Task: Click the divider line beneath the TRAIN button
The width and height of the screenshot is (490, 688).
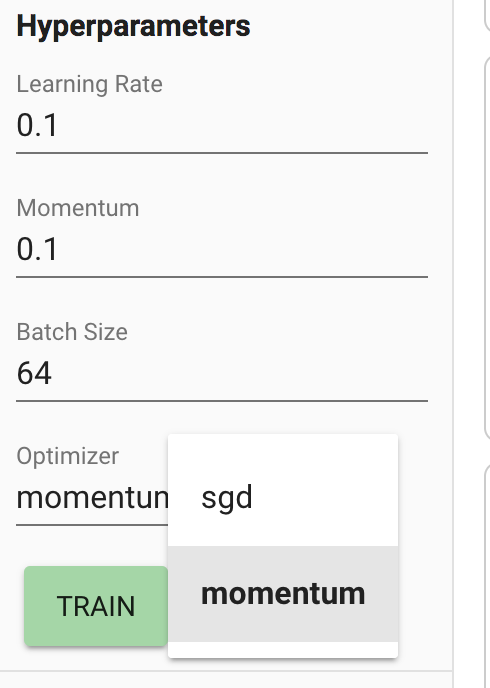Action: coord(226,670)
